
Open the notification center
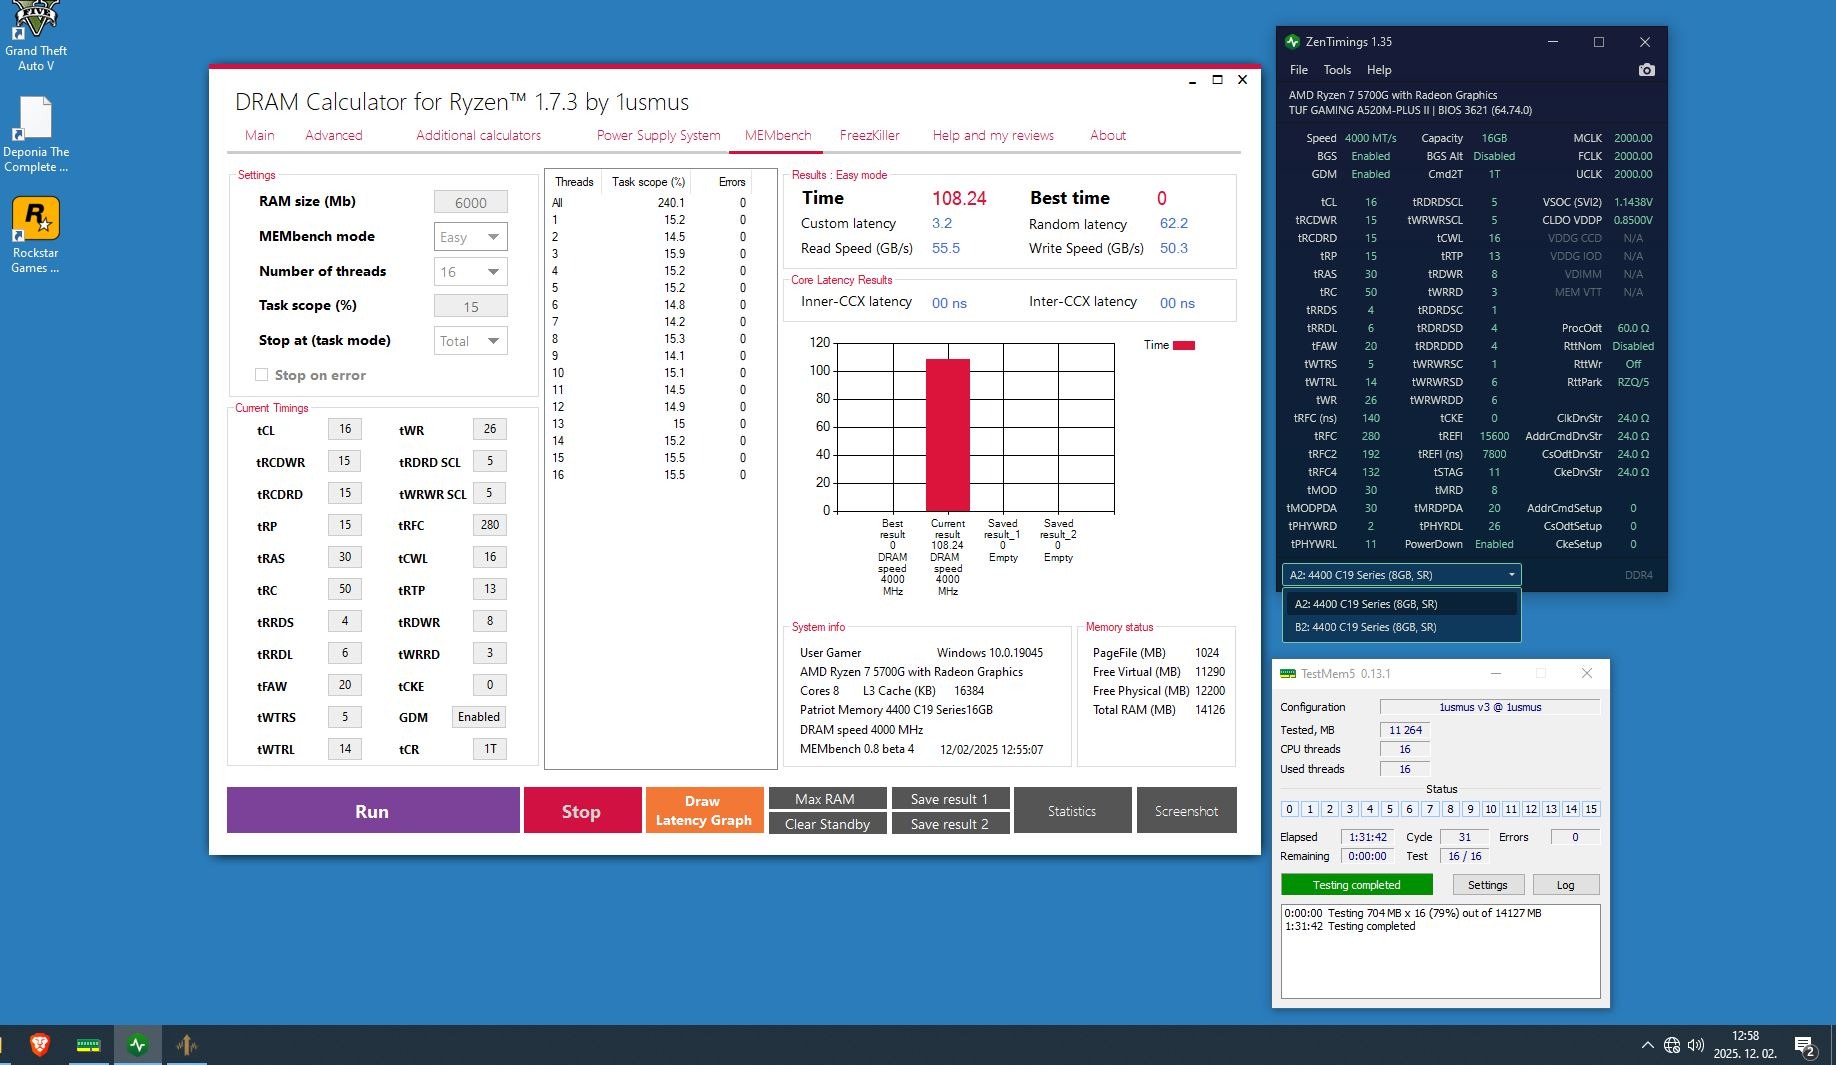[1805, 1046]
